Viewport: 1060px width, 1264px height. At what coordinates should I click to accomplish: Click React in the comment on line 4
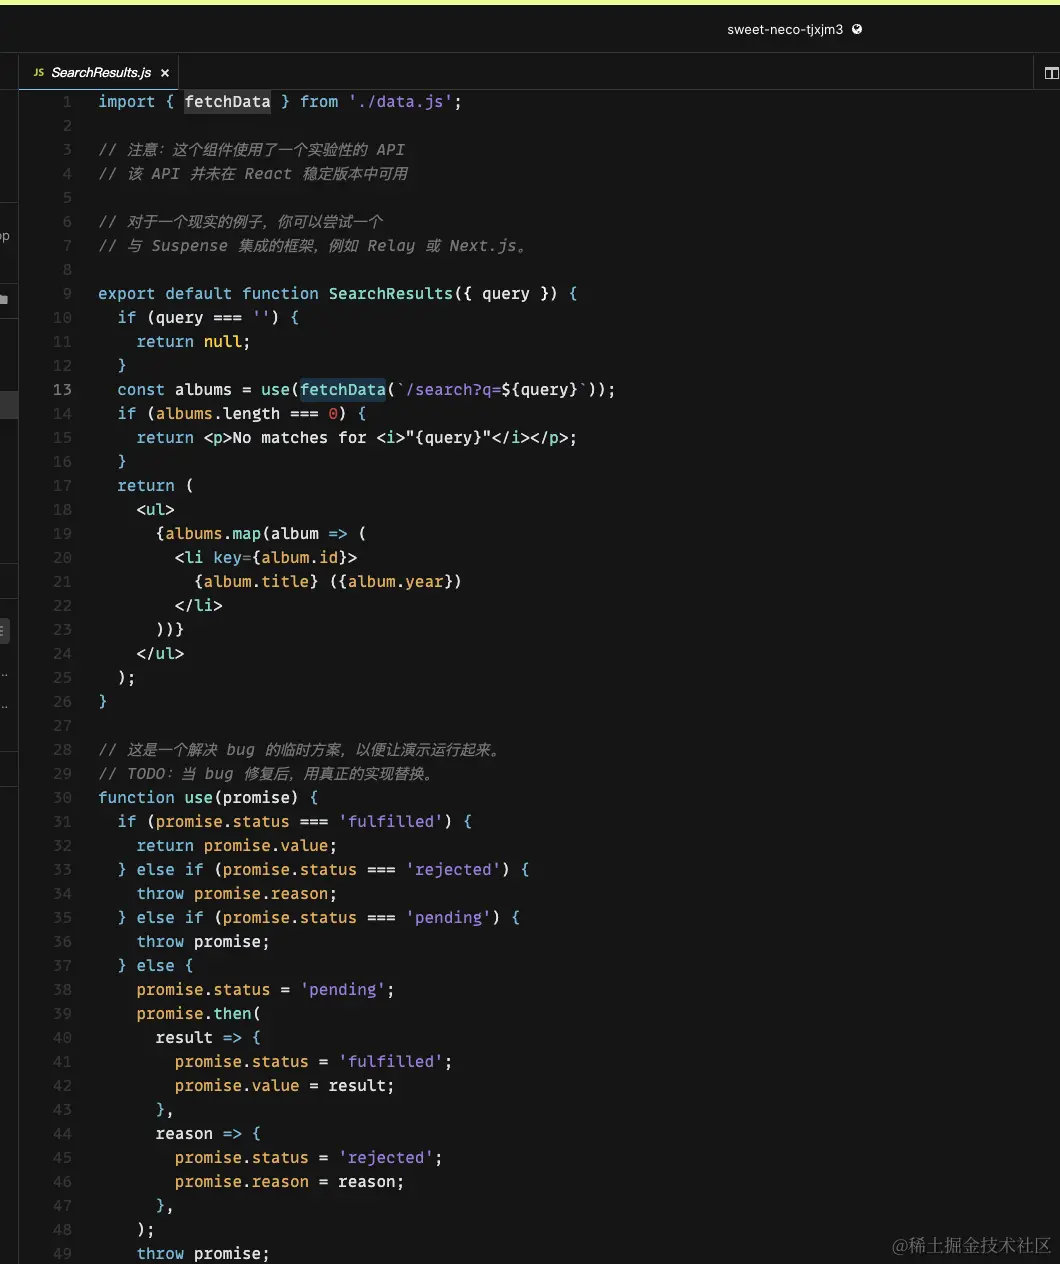(x=268, y=174)
